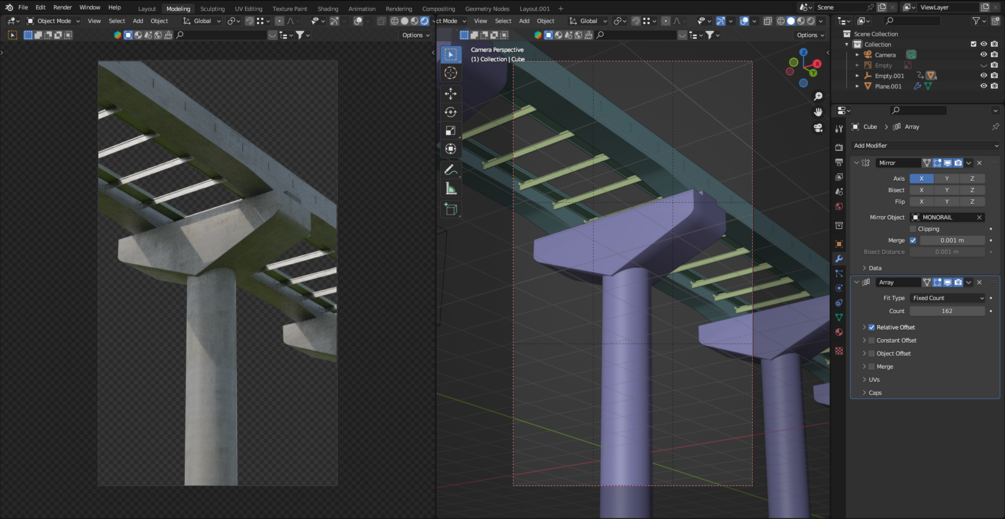
Task: Open the Modifiers wrench properties tab
Action: click(x=839, y=259)
